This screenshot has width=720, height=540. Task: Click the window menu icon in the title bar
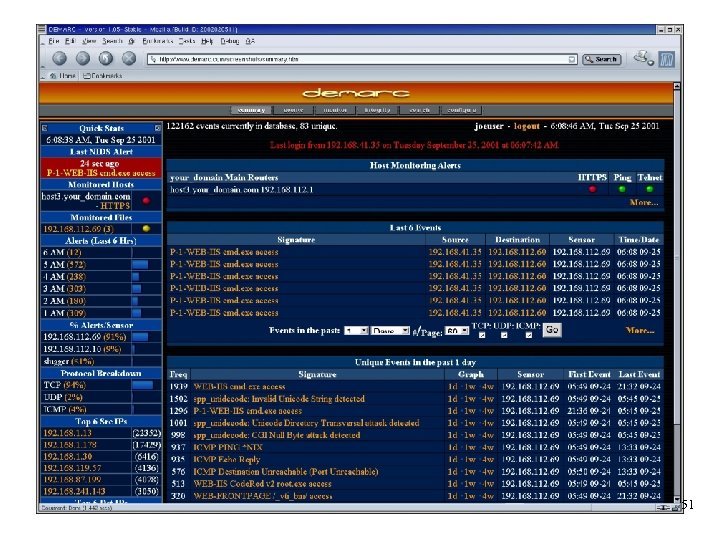pos(42,29)
